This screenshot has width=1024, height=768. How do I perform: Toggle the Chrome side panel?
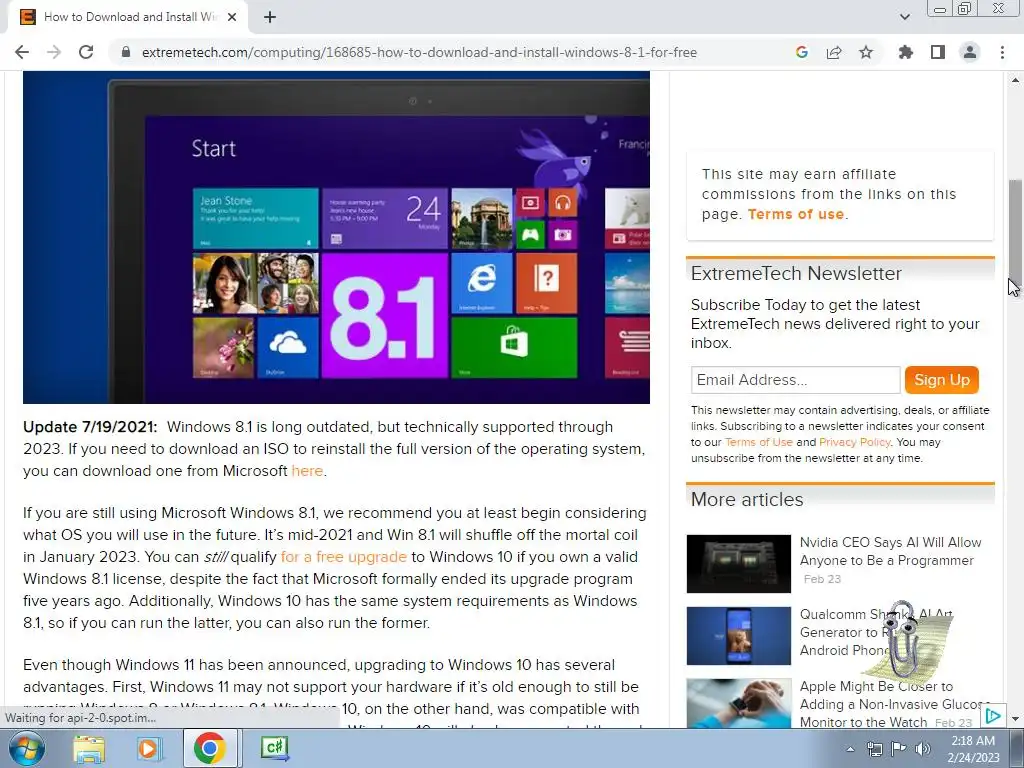click(938, 52)
